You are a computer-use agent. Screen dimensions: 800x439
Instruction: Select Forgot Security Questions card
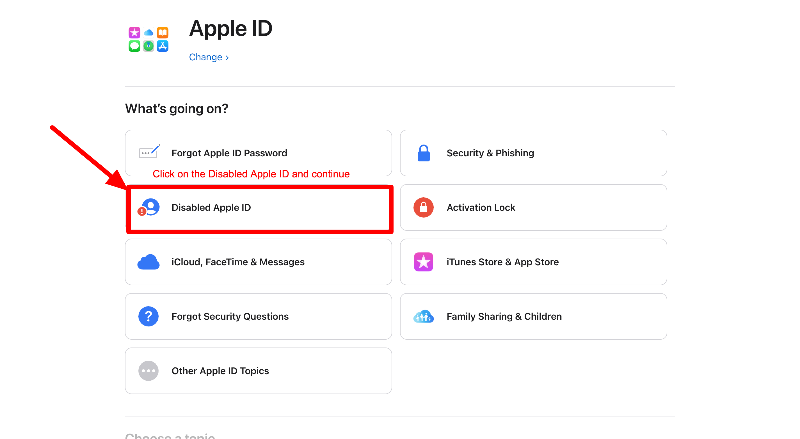pos(258,316)
